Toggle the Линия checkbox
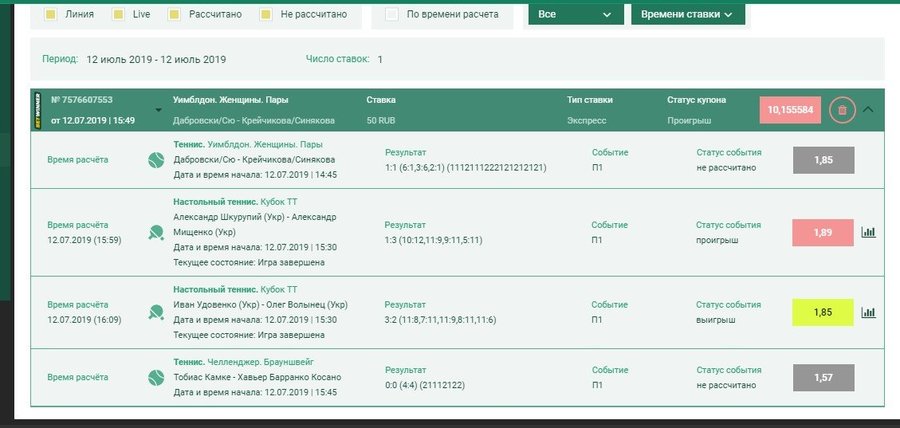Viewport: 900px width, 428px height. [x=51, y=15]
